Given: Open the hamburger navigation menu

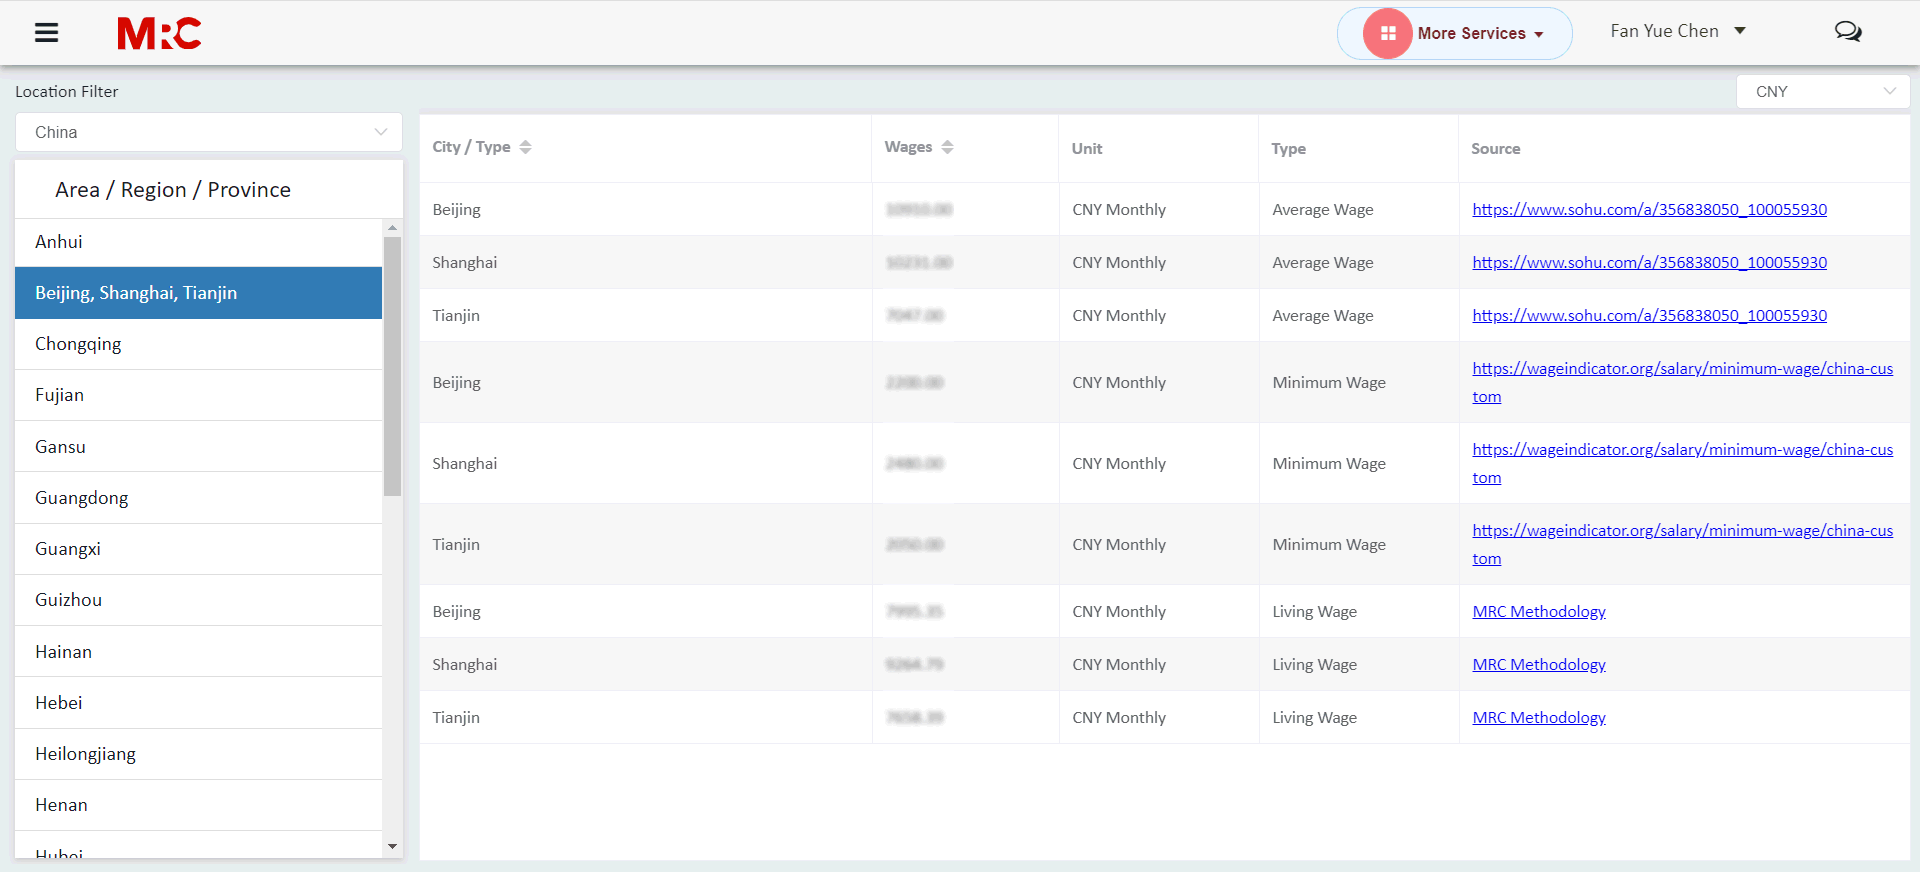Looking at the screenshot, I should coord(46,33).
